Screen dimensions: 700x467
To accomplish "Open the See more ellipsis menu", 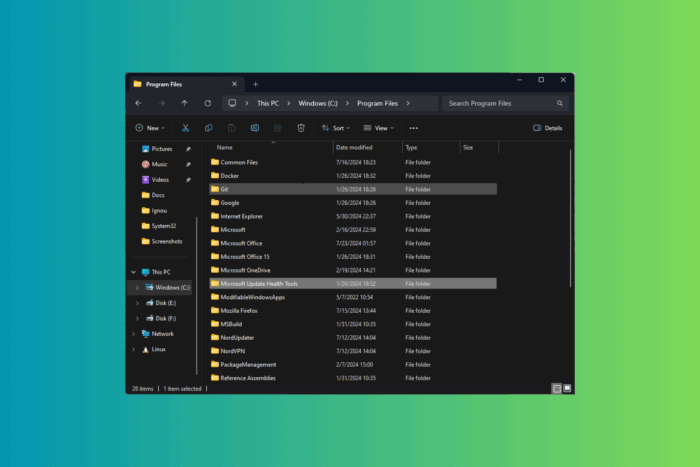I will (x=414, y=128).
